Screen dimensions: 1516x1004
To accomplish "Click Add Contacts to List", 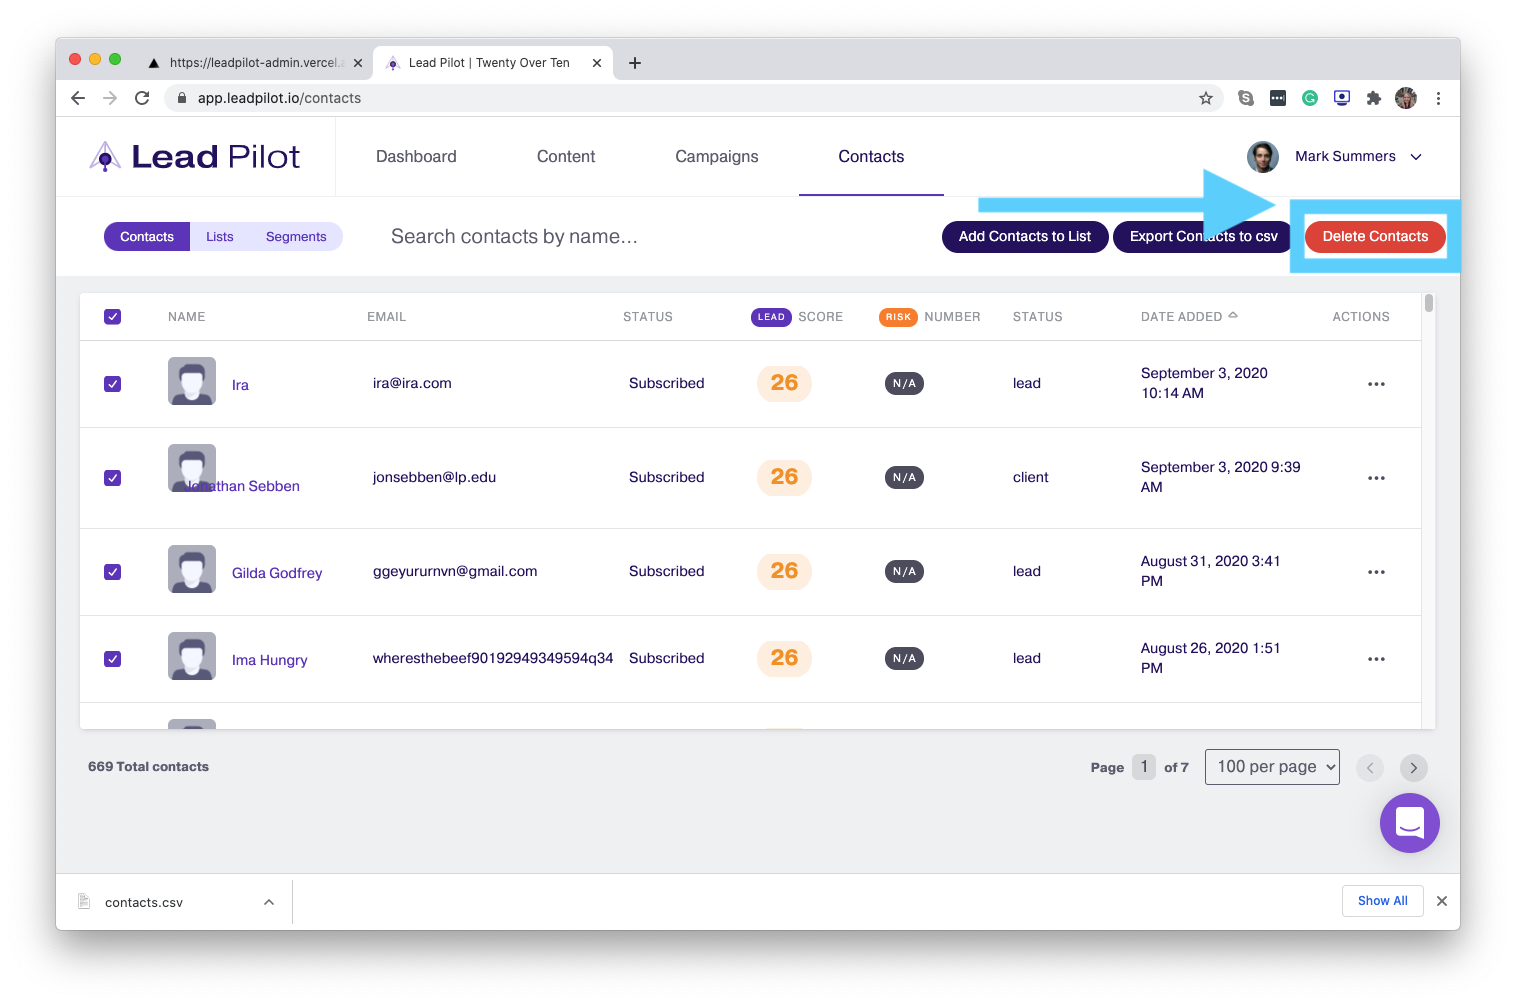I will (1024, 237).
